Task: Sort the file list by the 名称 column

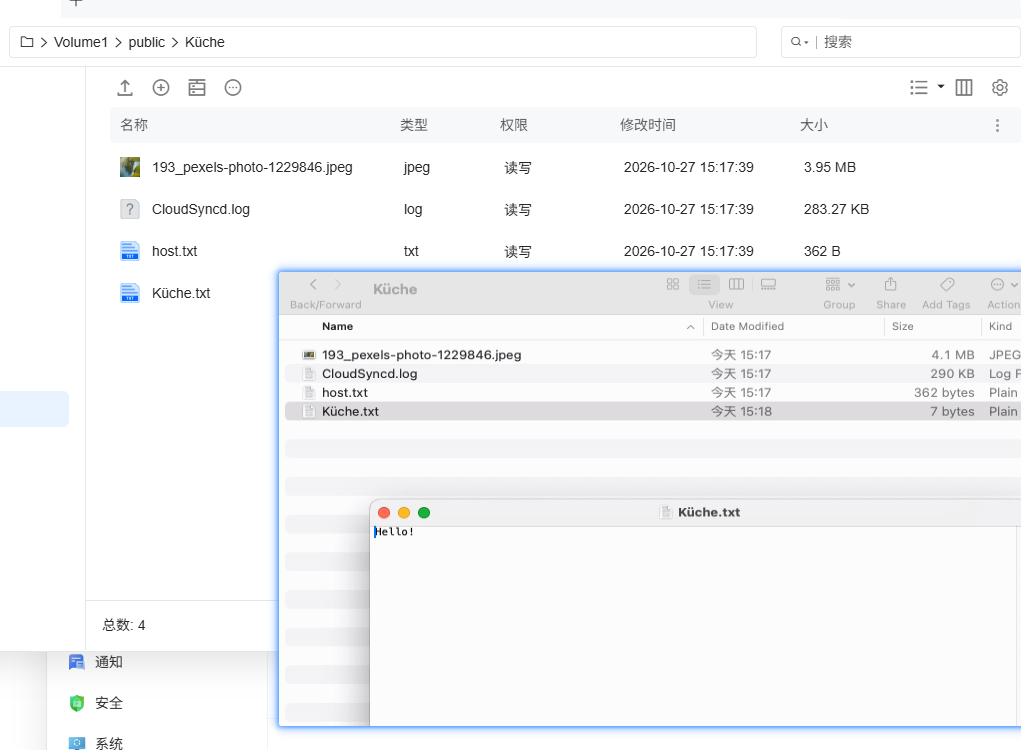Action: tap(134, 125)
